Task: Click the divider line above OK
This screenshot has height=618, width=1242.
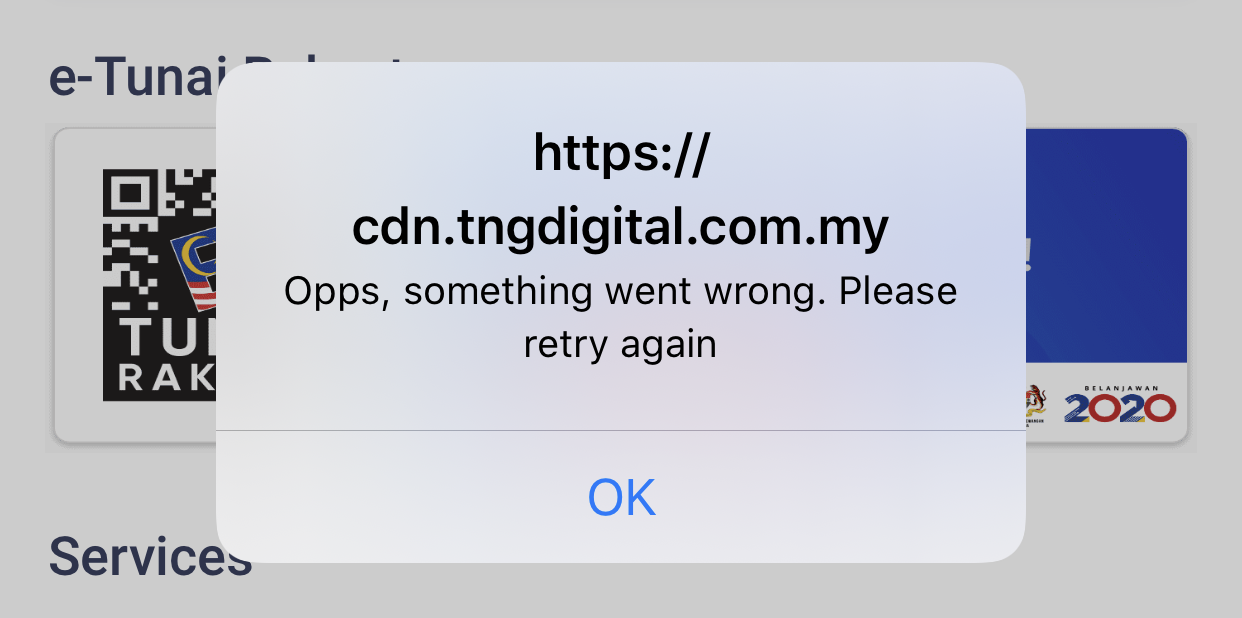Action: tap(621, 431)
